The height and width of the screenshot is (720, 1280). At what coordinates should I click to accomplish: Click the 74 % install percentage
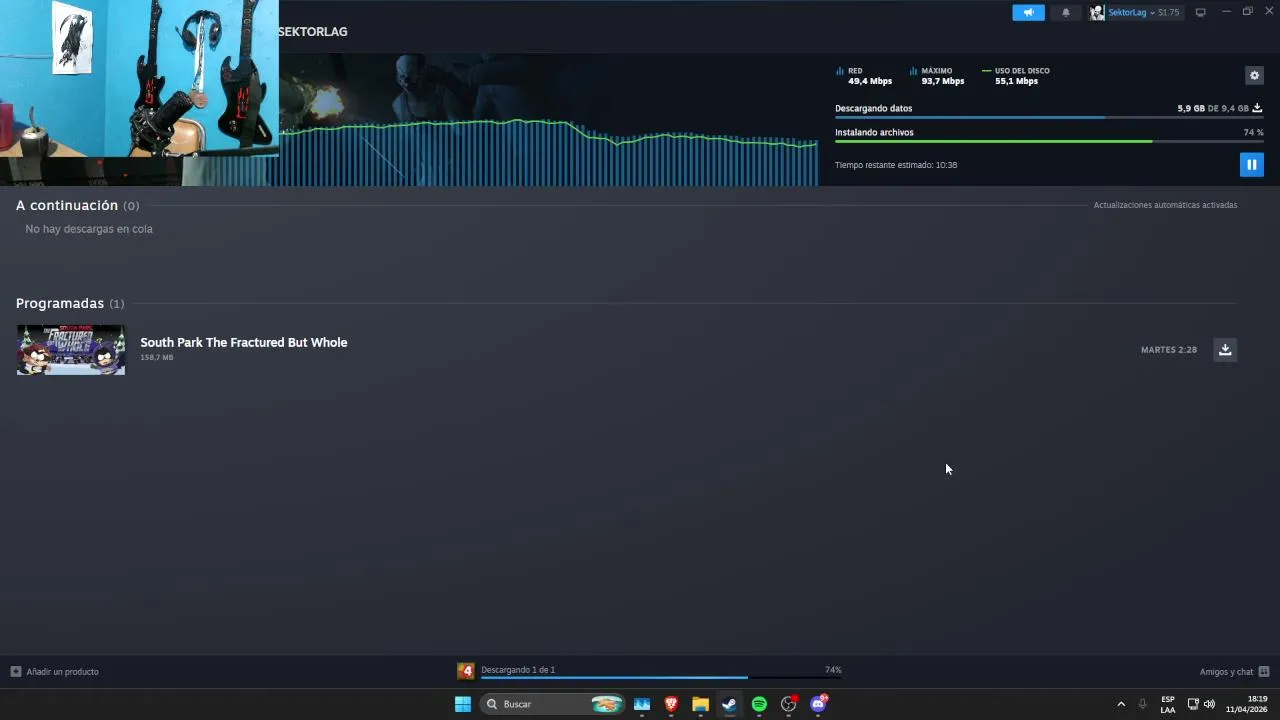[x=1254, y=132]
